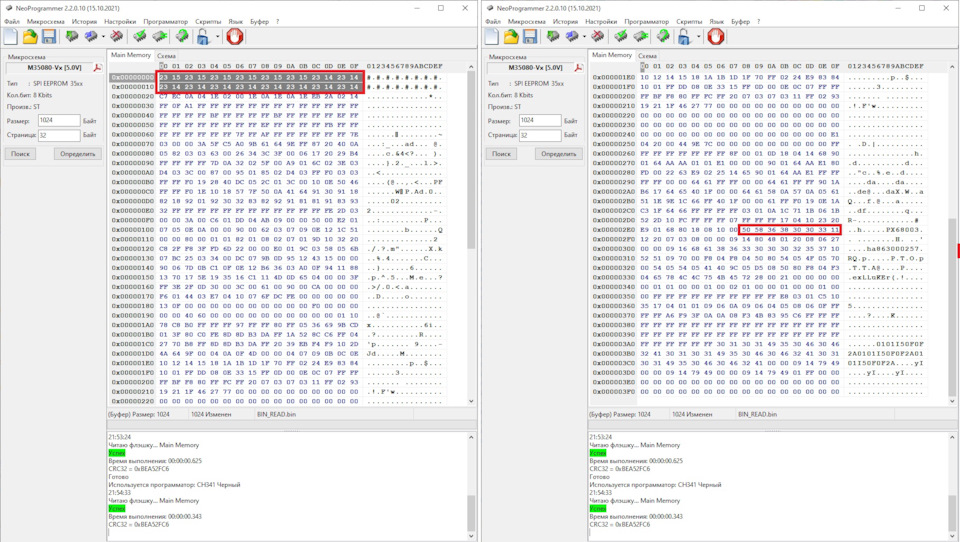Open the ? help menu in left window
The width and height of the screenshot is (960, 542).
coord(277,21)
